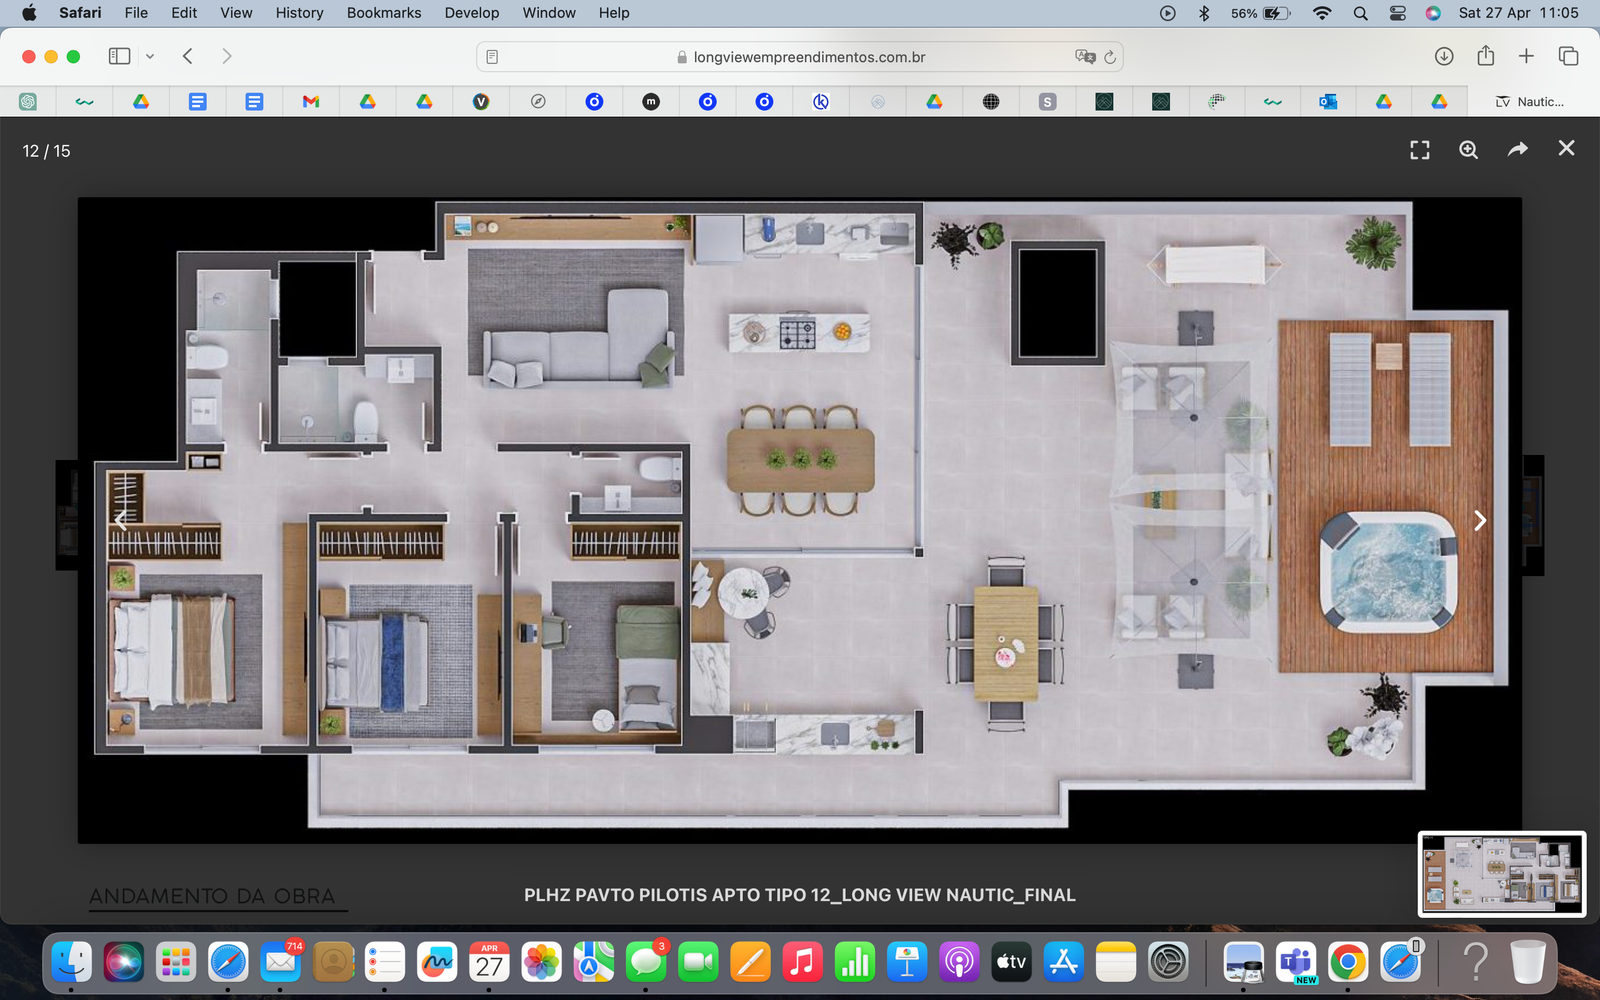Open the Gmail pinned tab
This screenshot has height=1000, width=1600.
pyautogui.click(x=311, y=102)
